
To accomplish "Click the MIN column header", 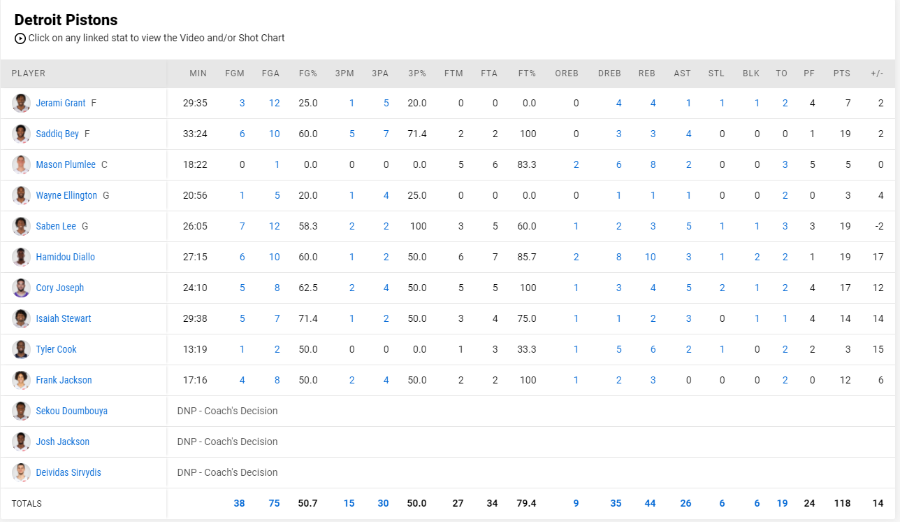I will [198, 74].
